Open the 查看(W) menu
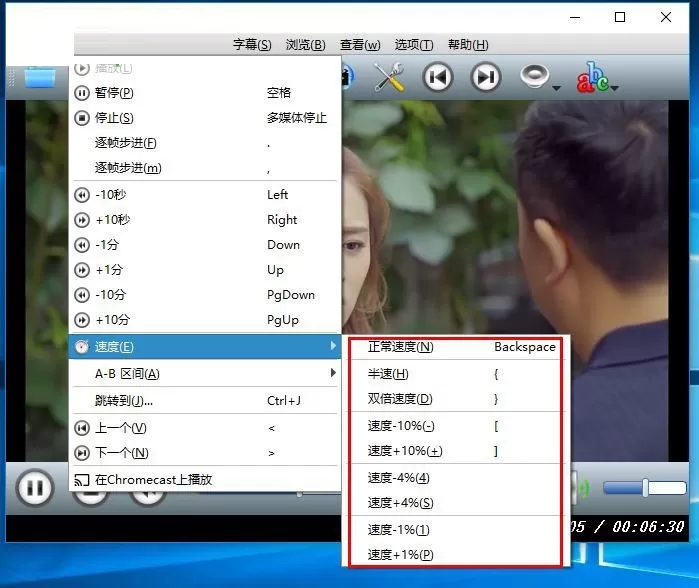The width and height of the screenshot is (699, 588). tap(360, 45)
